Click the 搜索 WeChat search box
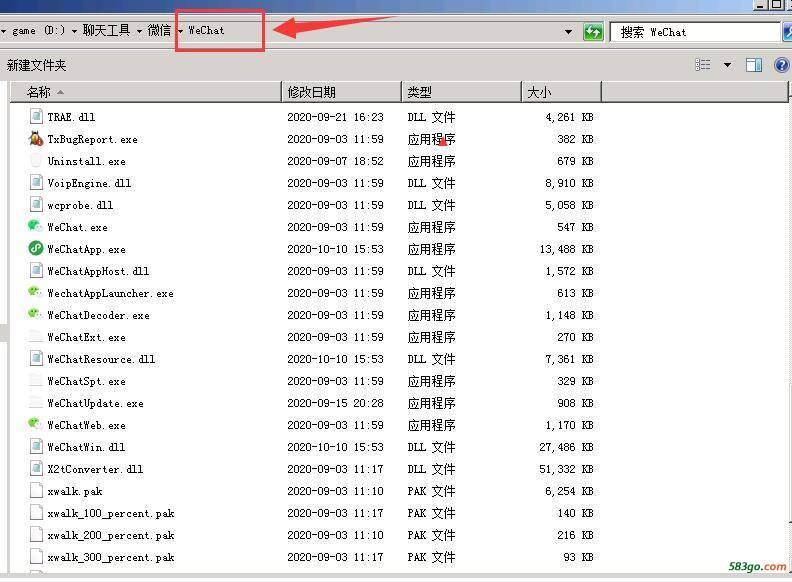This screenshot has height=582, width=792. [x=695, y=32]
